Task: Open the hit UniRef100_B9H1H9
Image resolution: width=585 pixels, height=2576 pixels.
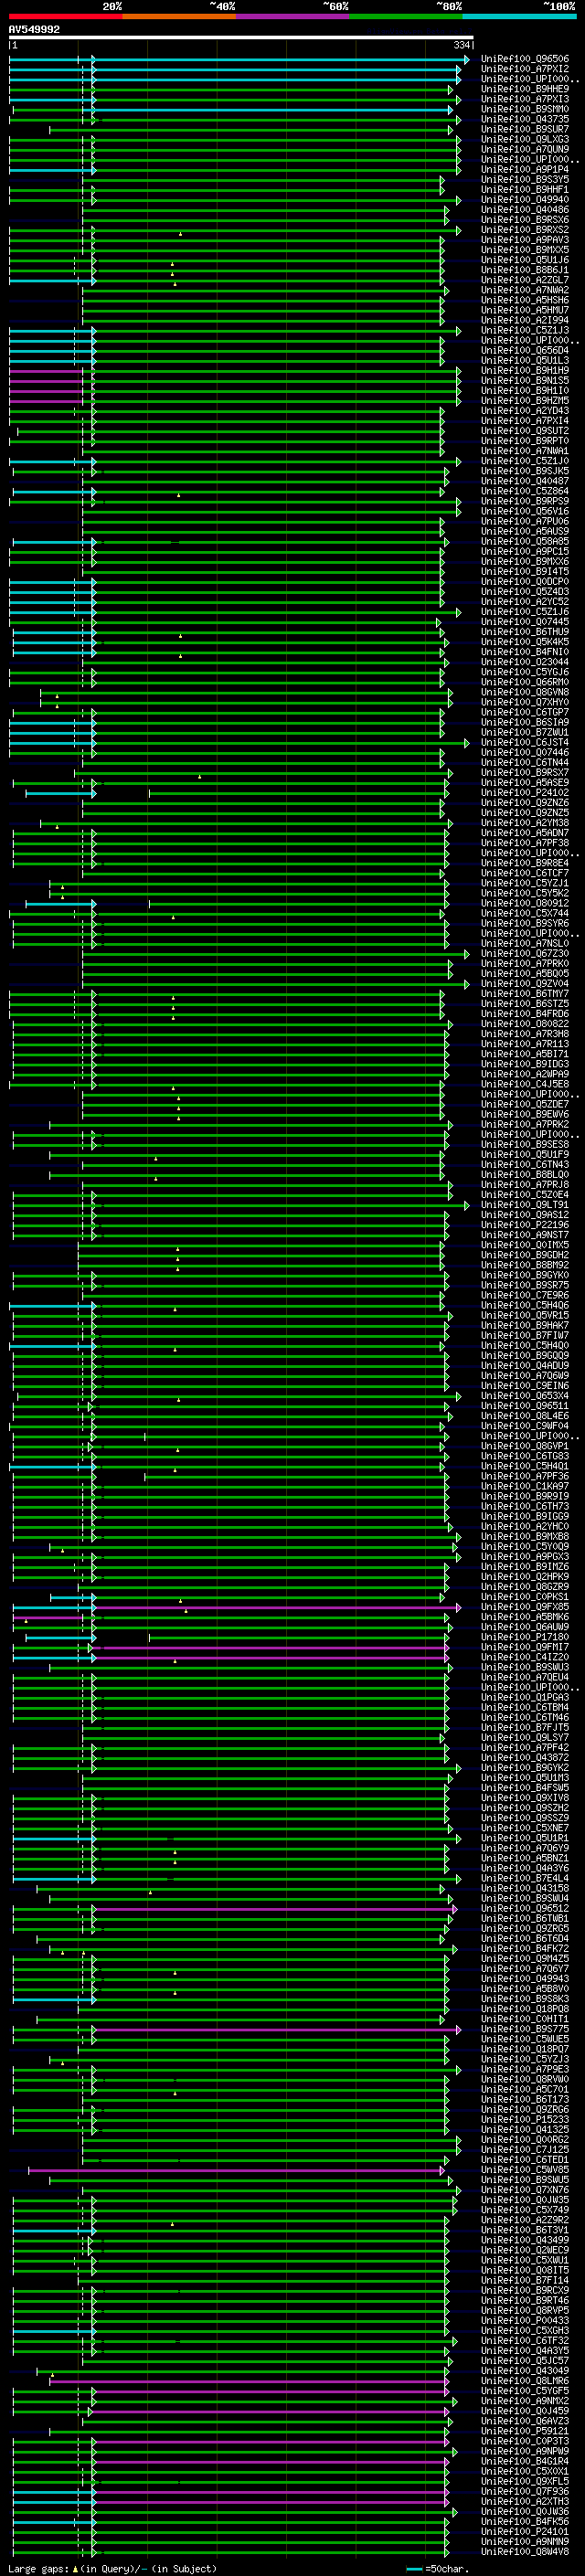Action: tap(525, 371)
